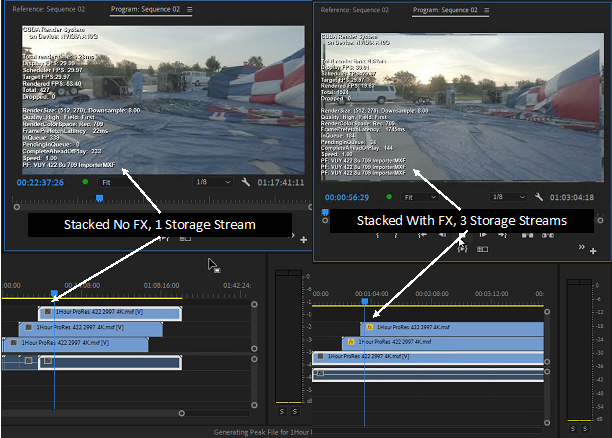
Task: Toggle second Solo S under left audio meter
Action: click(x=295, y=411)
